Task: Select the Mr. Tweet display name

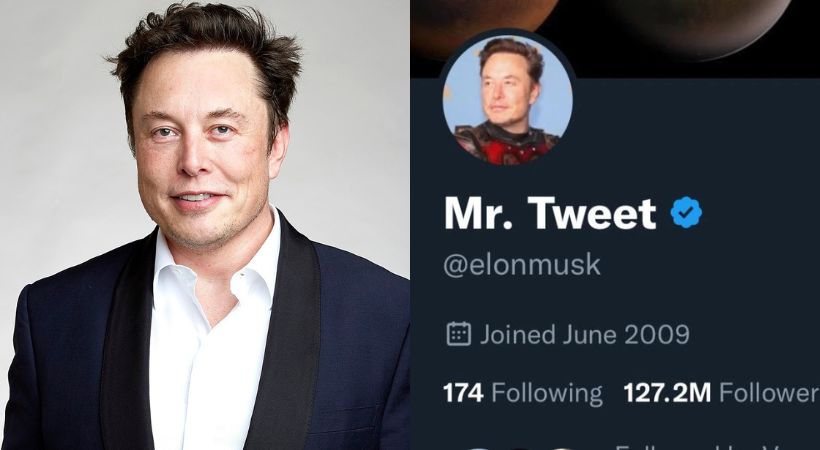Action: pos(550,213)
